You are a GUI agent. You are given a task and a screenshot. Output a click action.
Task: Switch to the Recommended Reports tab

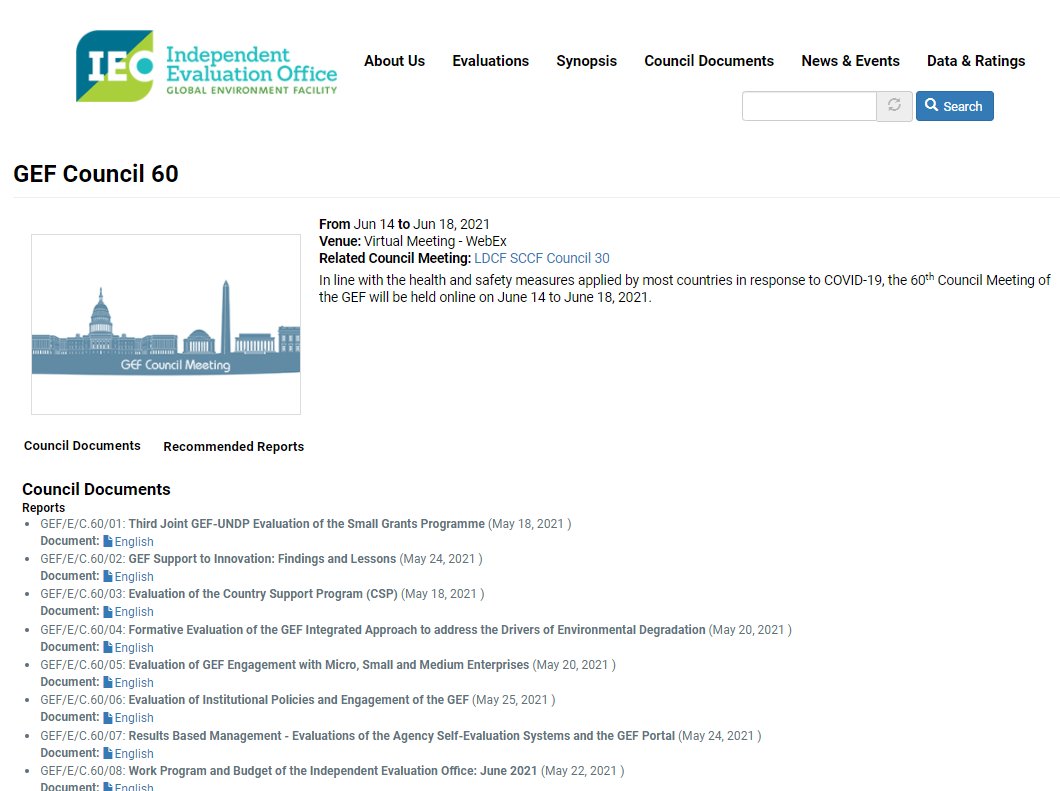[x=233, y=446]
